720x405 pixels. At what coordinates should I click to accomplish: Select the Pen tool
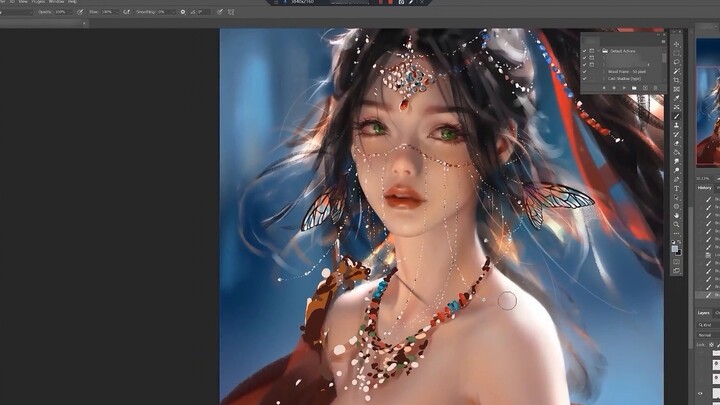pos(676,179)
